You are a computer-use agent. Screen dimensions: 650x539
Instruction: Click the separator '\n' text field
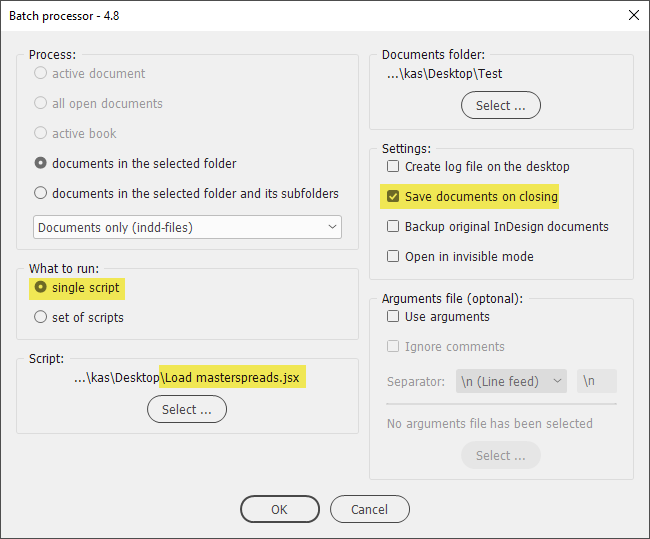click(597, 381)
